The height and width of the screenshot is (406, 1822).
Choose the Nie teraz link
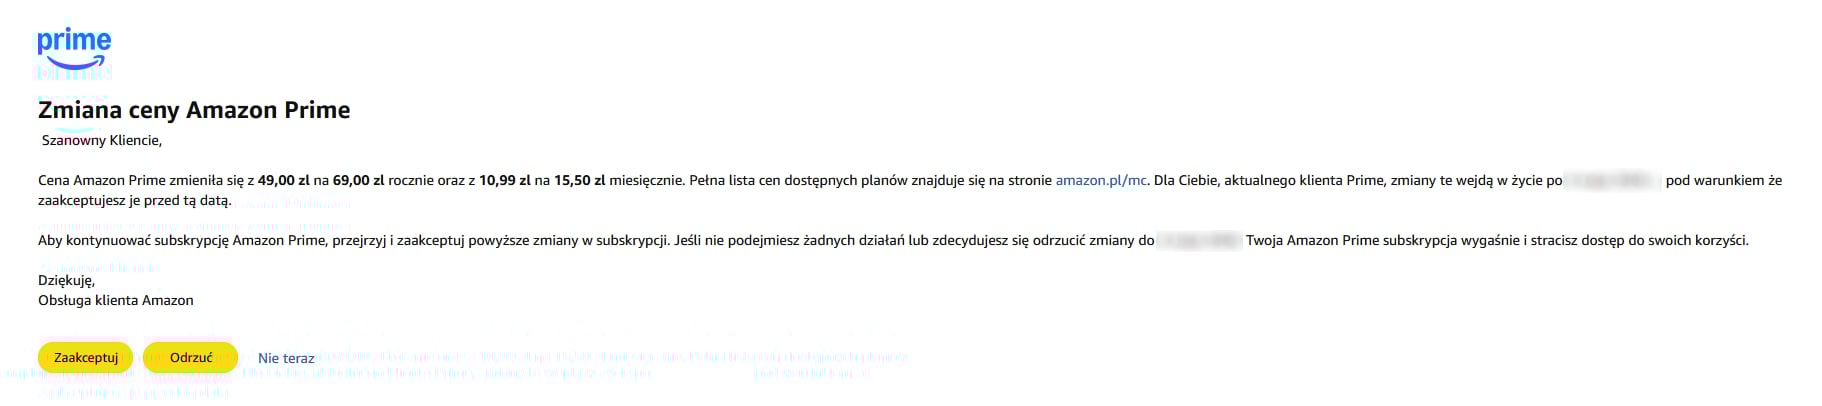coord(286,358)
